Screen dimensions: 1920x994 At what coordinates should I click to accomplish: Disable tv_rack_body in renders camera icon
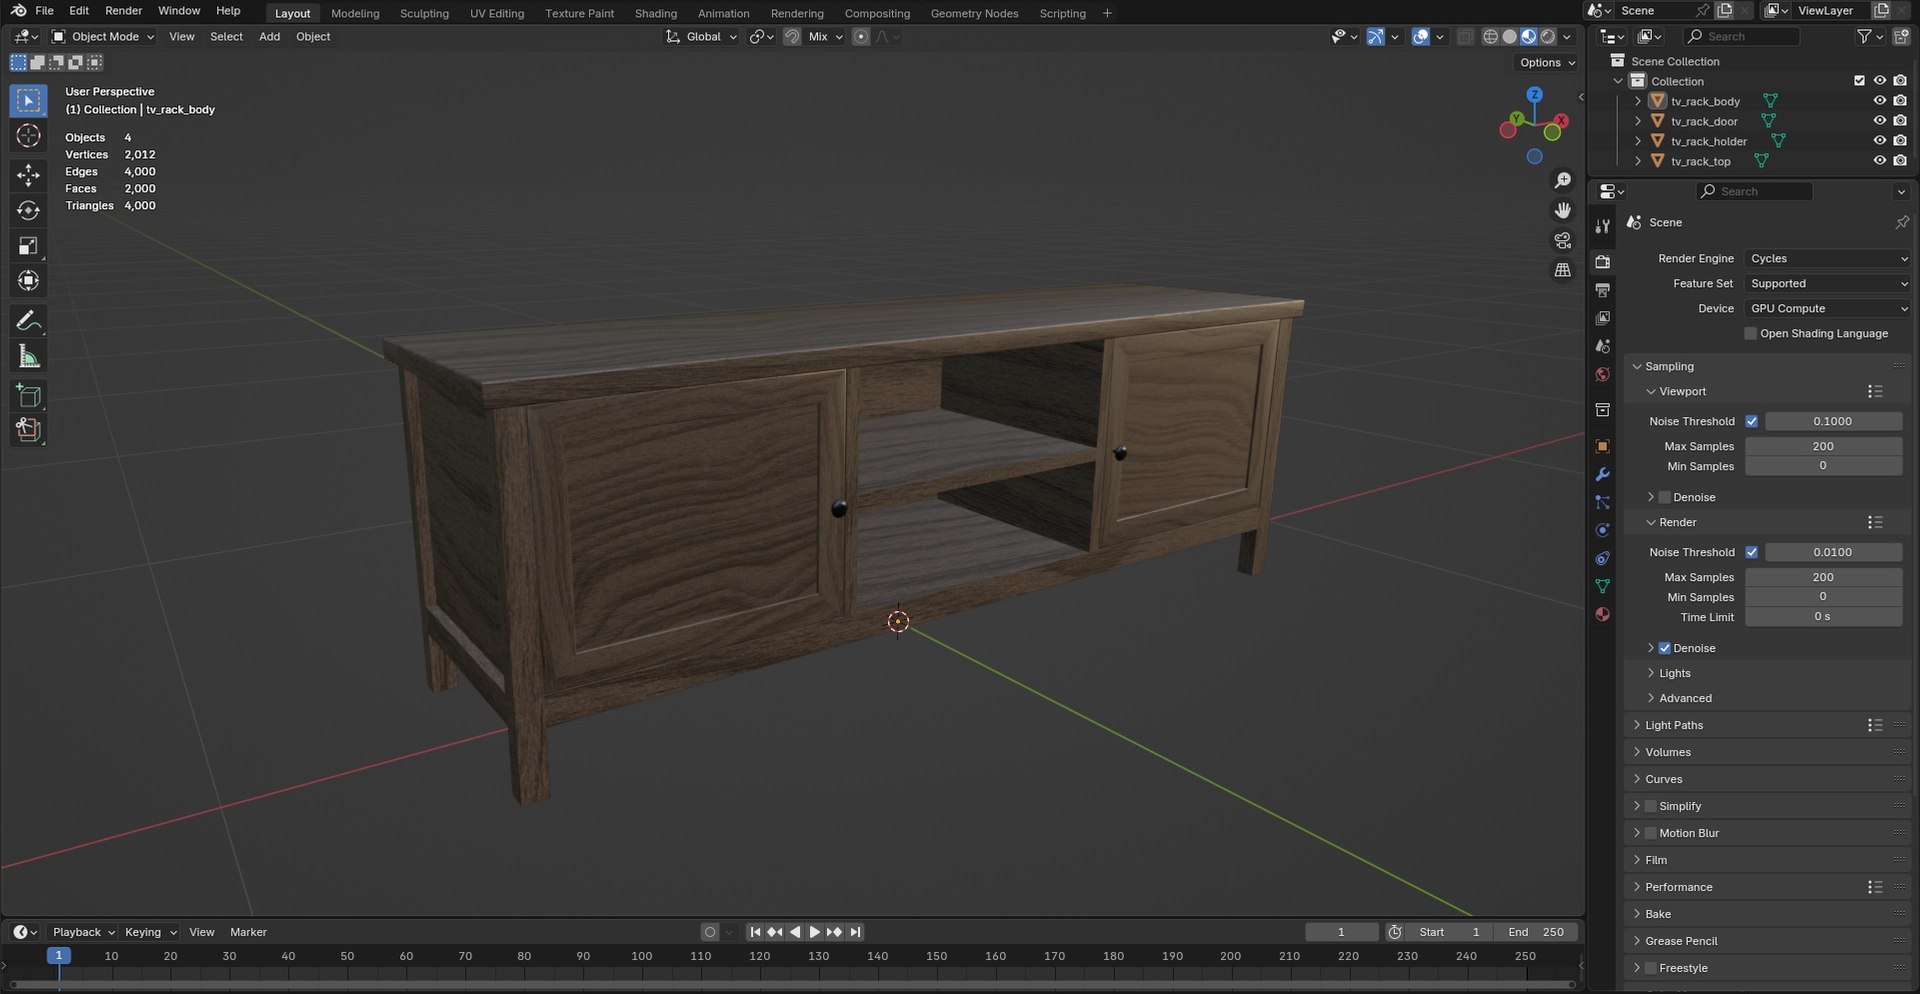tap(1900, 101)
